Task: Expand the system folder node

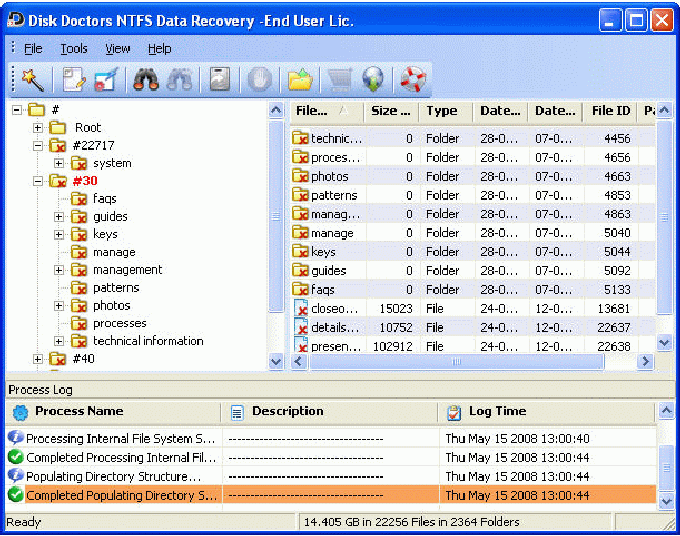Action: tap(59, 163)
